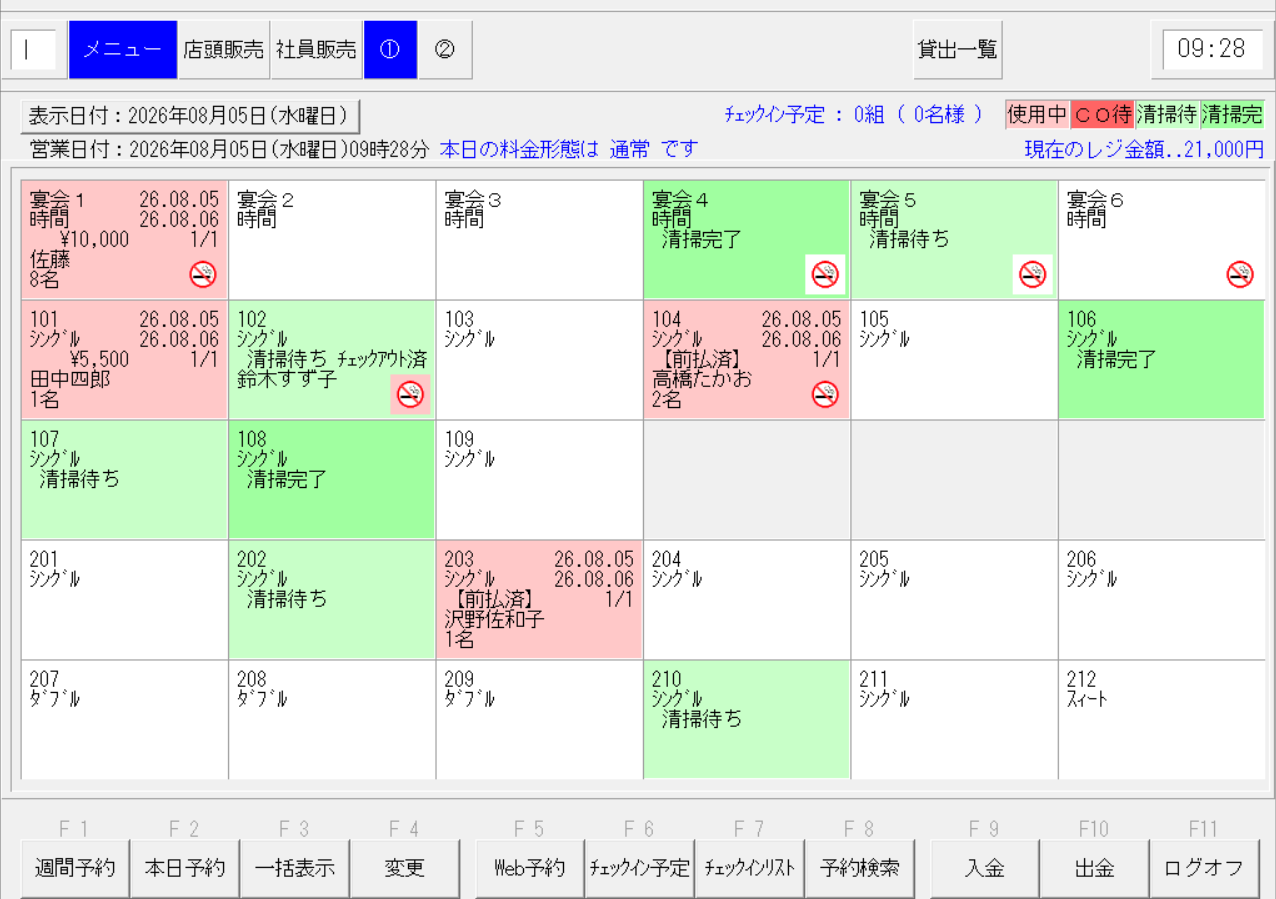Open 店頭販売 sales screen
The height and width of the screenshot is (899, 1276).
(224, 49)
